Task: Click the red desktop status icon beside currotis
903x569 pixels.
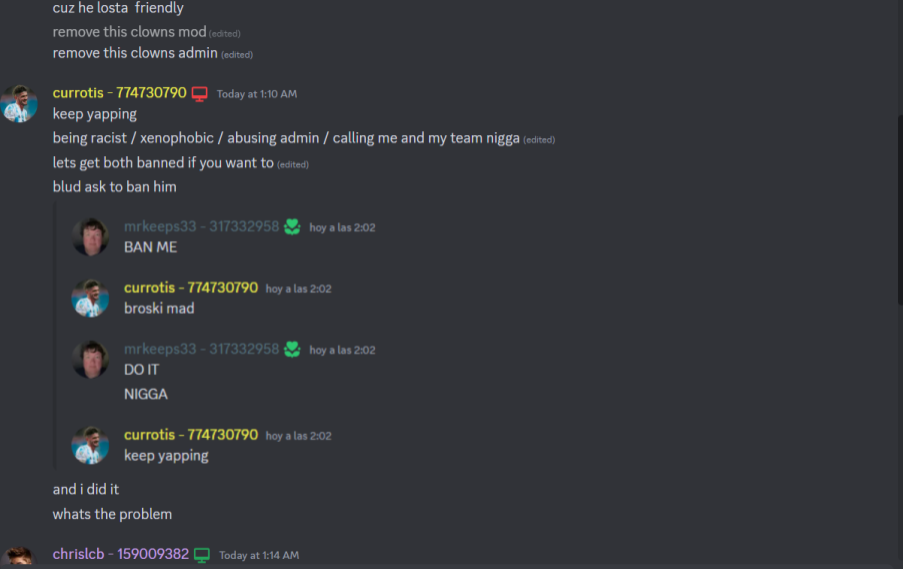Action: pyautogui.click(x=199, y=94)
